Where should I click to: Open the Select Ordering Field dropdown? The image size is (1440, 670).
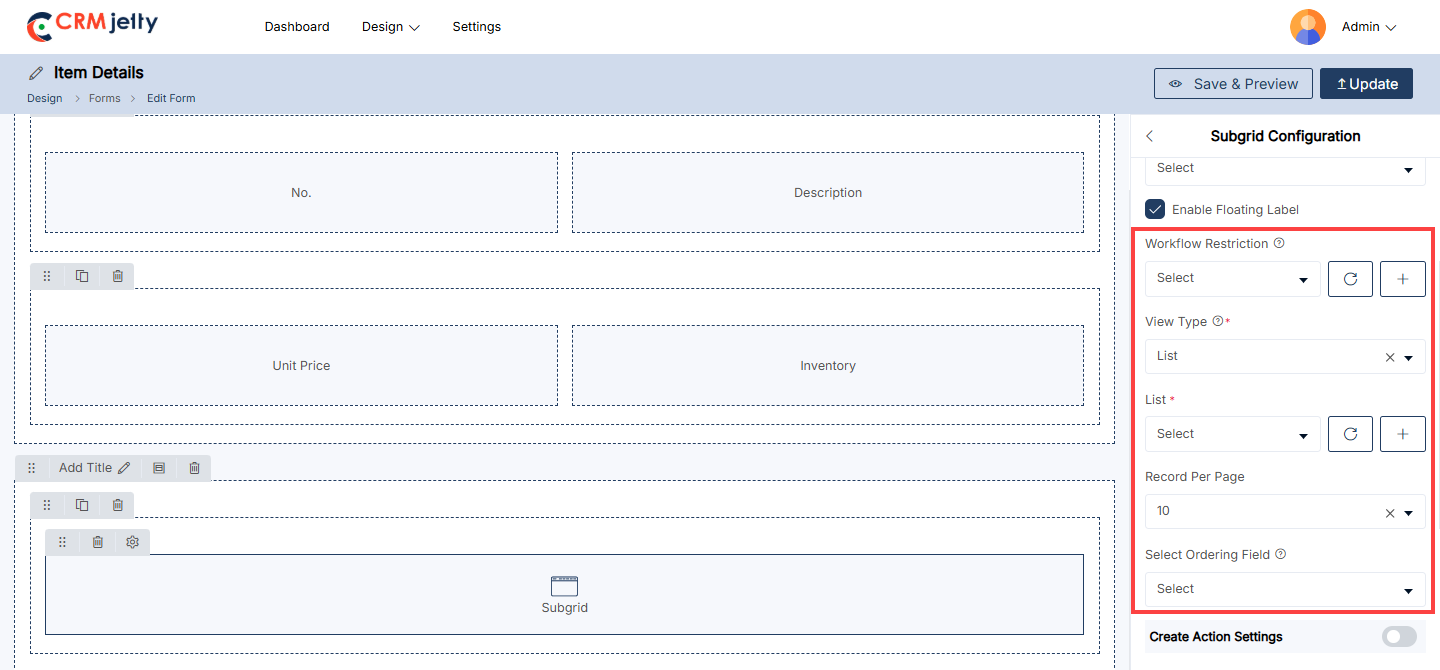[1285, 589]
